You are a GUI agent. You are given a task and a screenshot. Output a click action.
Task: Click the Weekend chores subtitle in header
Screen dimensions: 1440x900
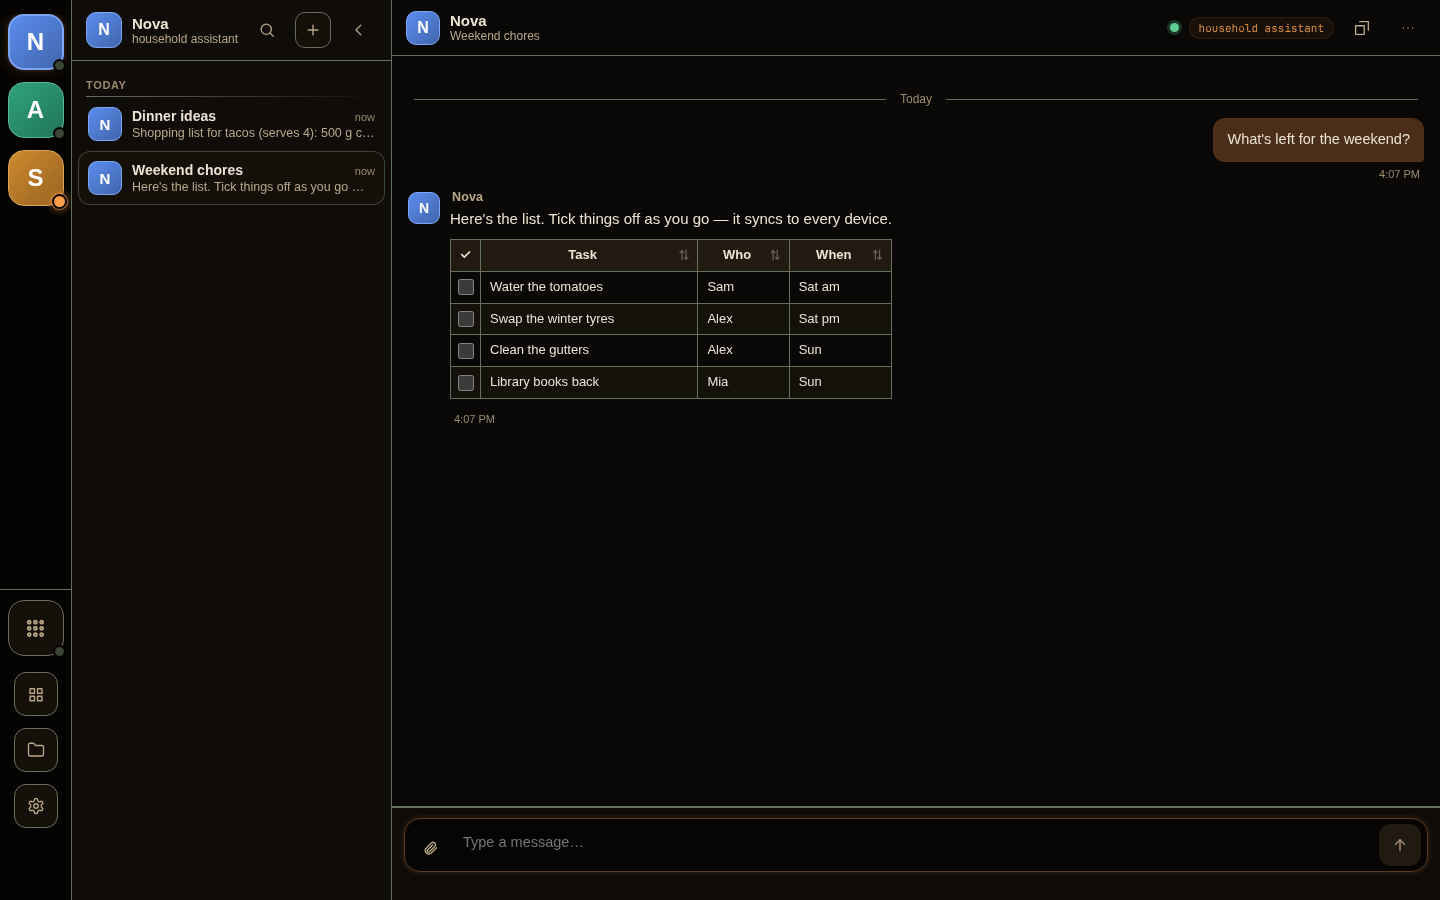click(494, 36)
